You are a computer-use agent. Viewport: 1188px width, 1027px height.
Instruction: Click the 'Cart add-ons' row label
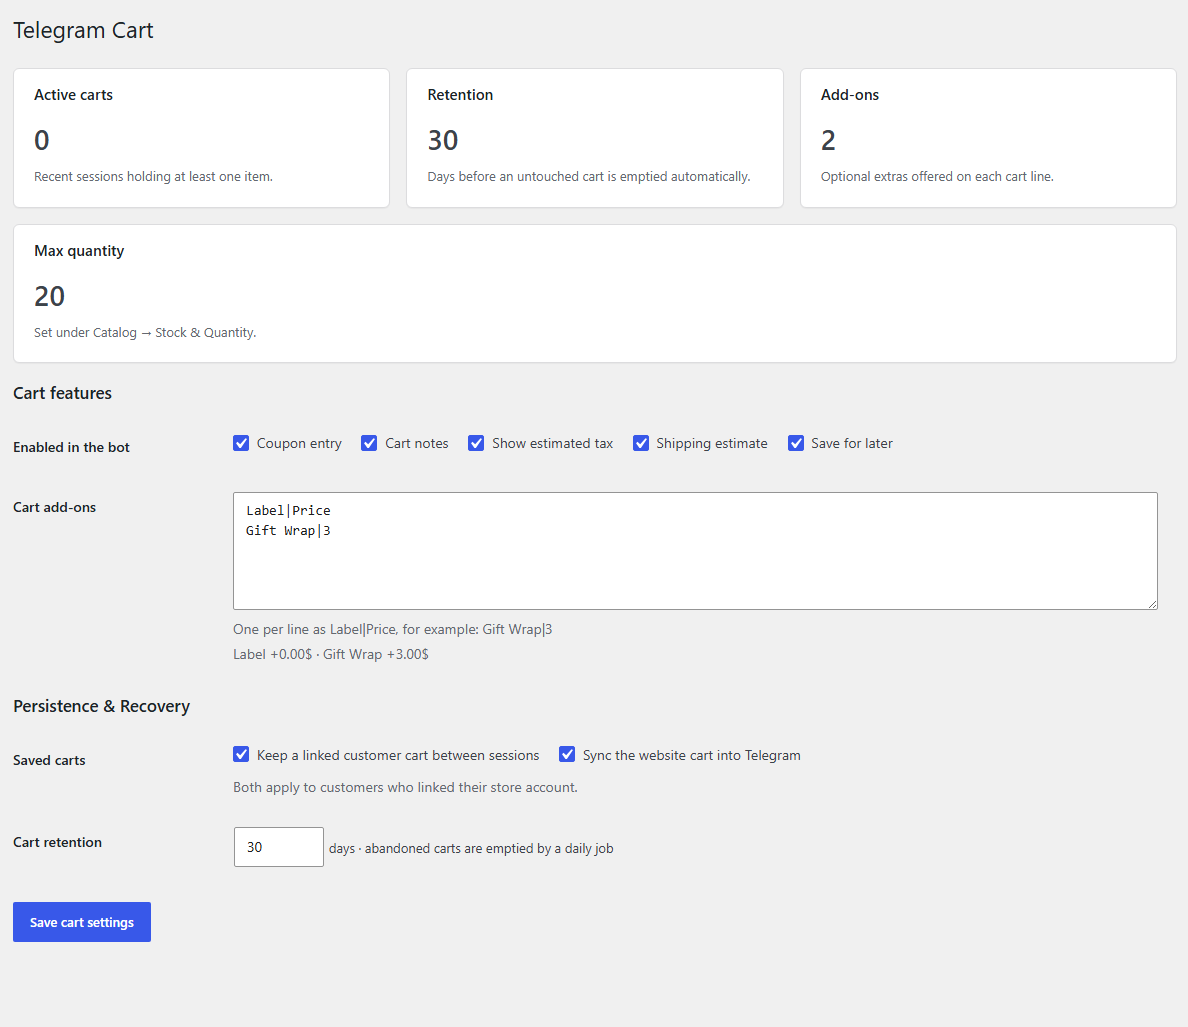click(x=55, y=507)
